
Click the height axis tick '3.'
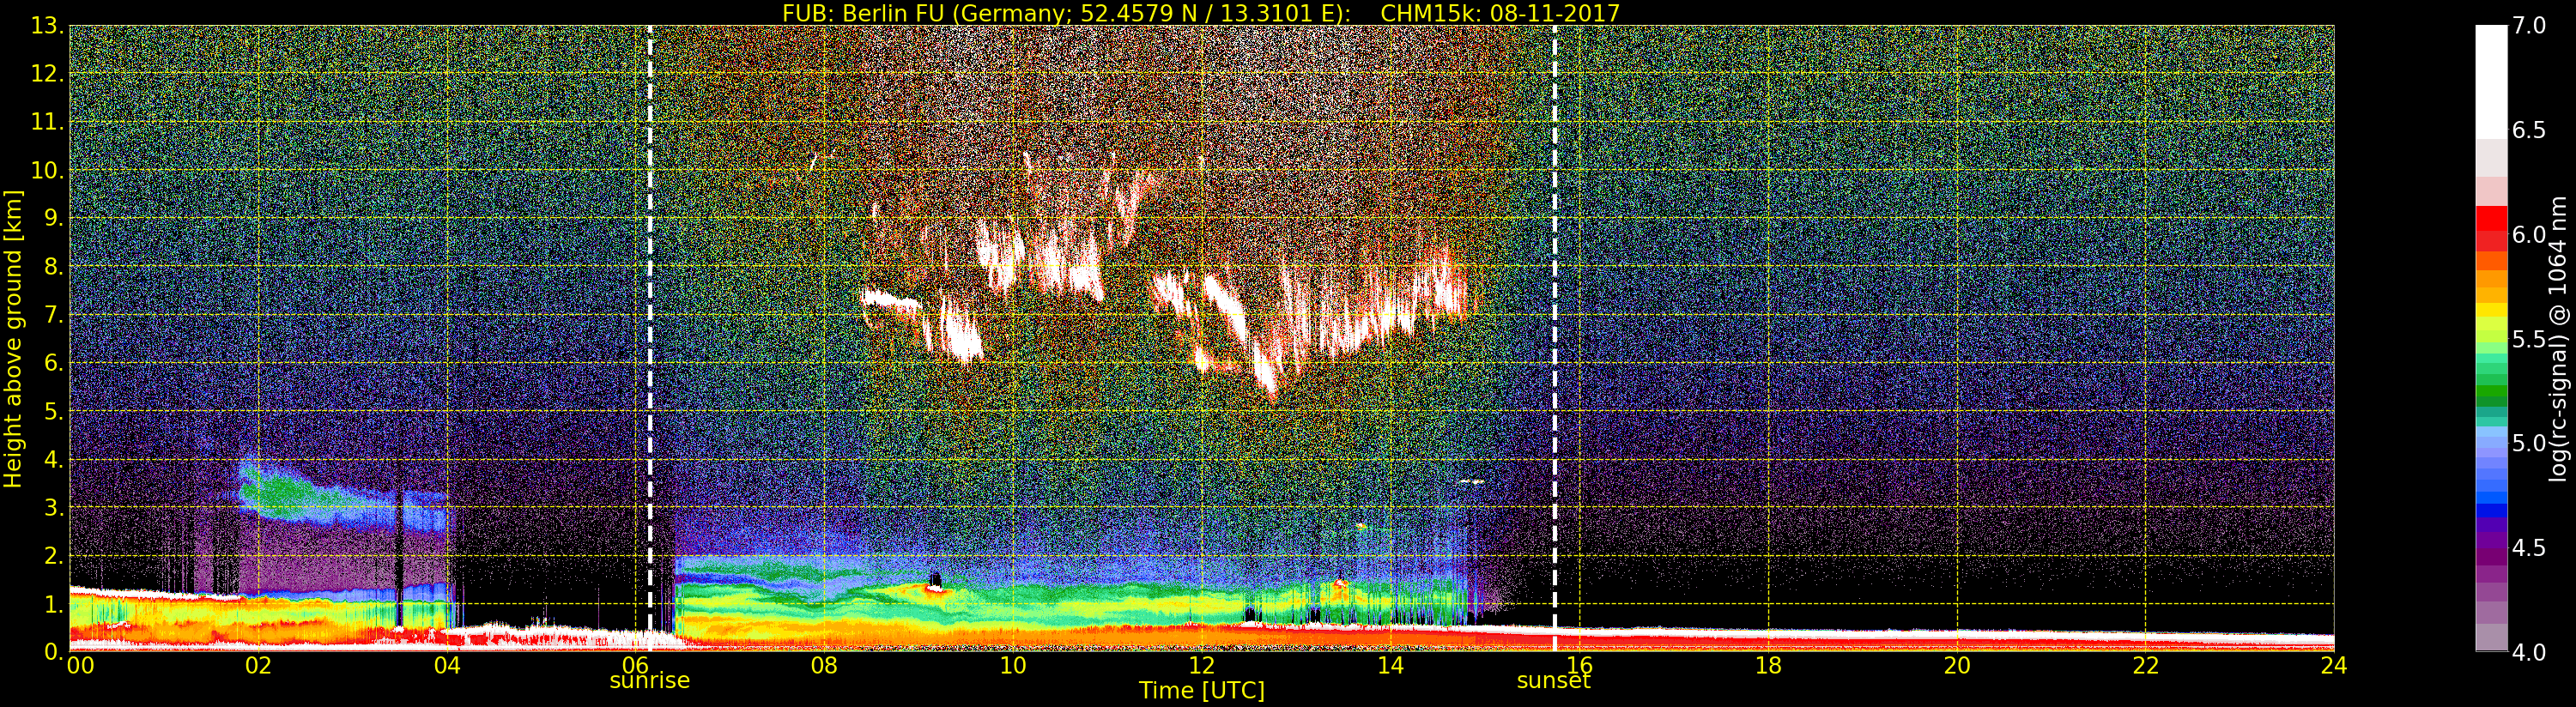point(53,507)
